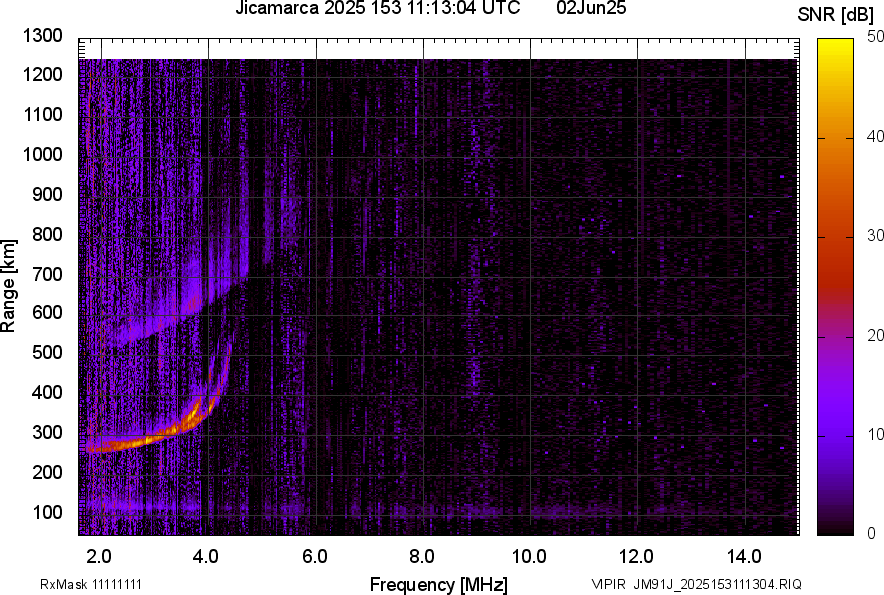Click the range tick label '100'

click(x=47, y=512)
